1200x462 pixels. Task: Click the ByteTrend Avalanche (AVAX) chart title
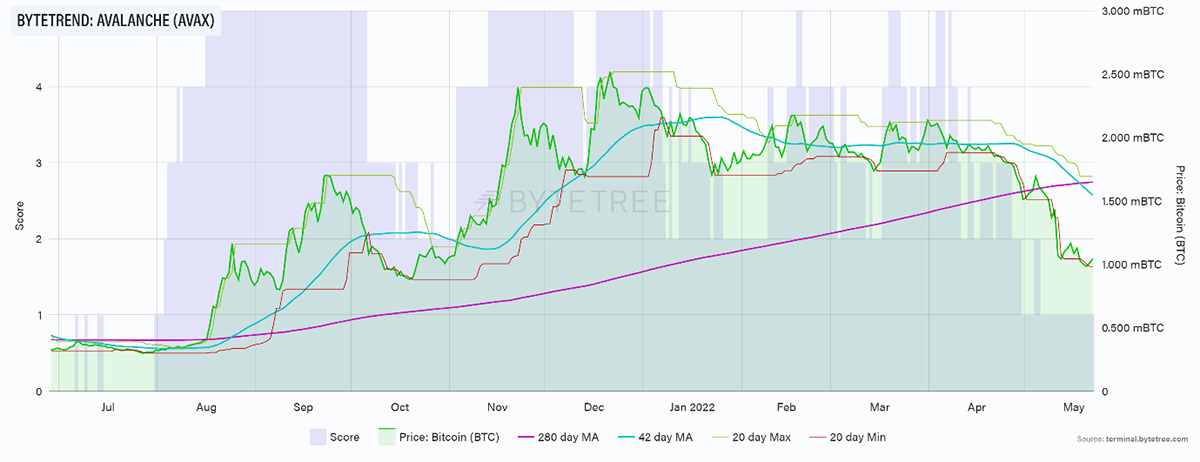tap(118, 19)
